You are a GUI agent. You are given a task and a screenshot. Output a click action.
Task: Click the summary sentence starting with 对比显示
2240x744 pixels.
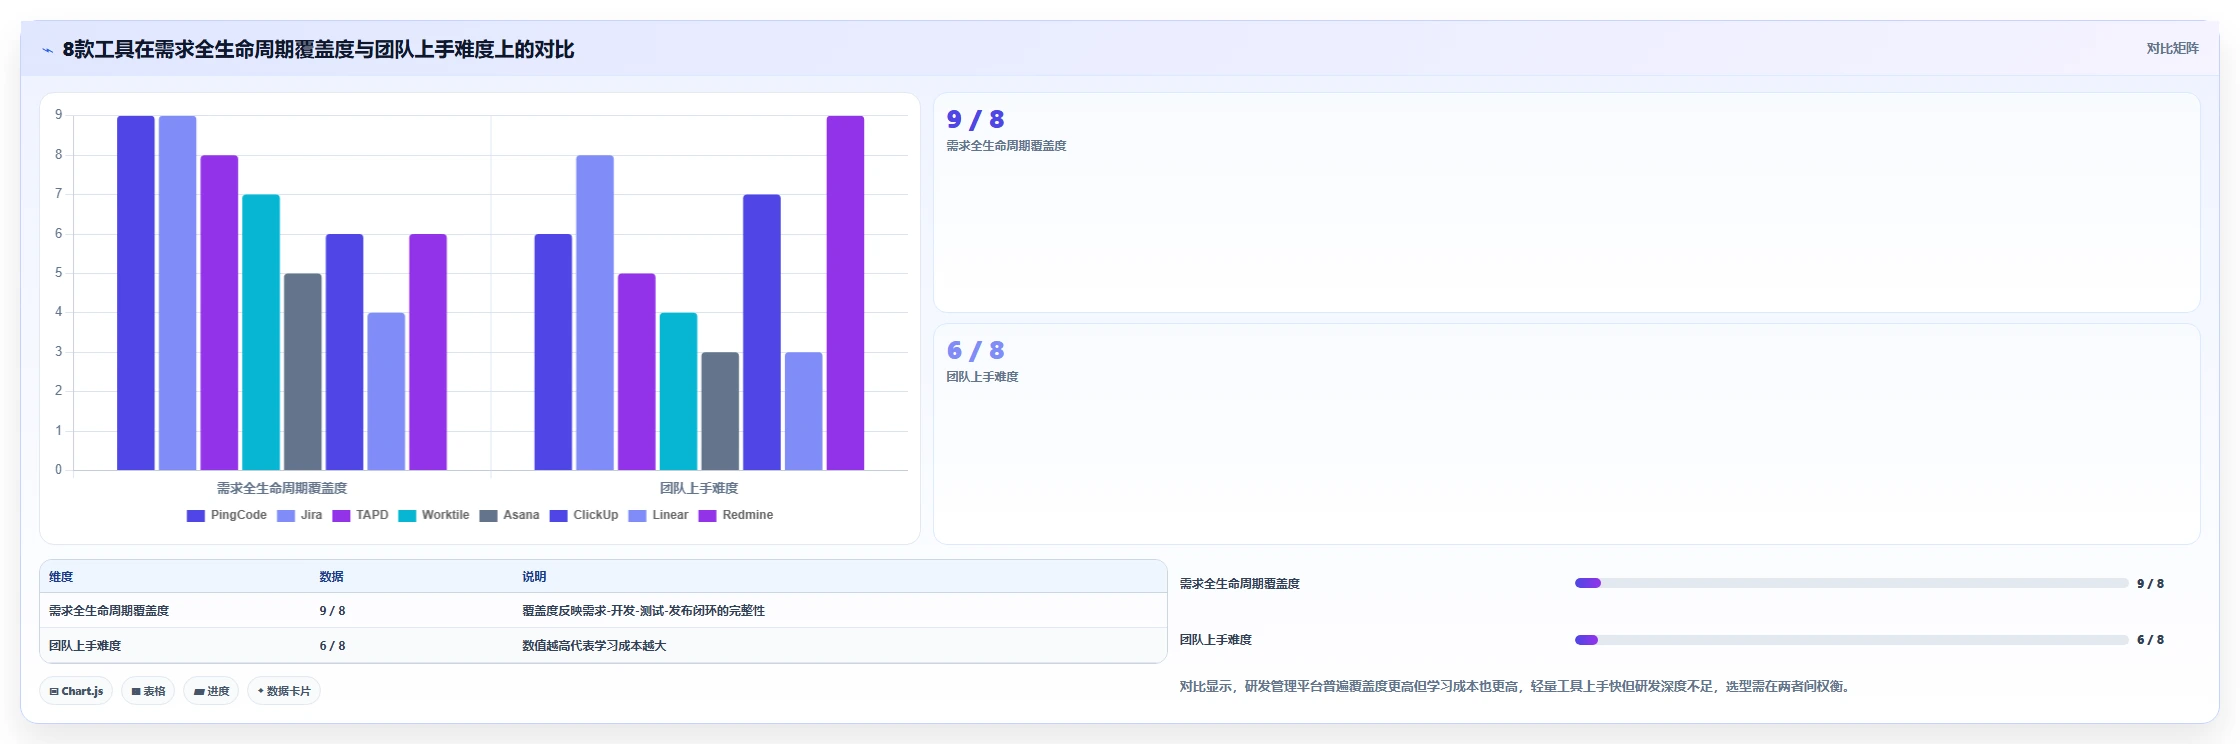(x=1516, y=687)
